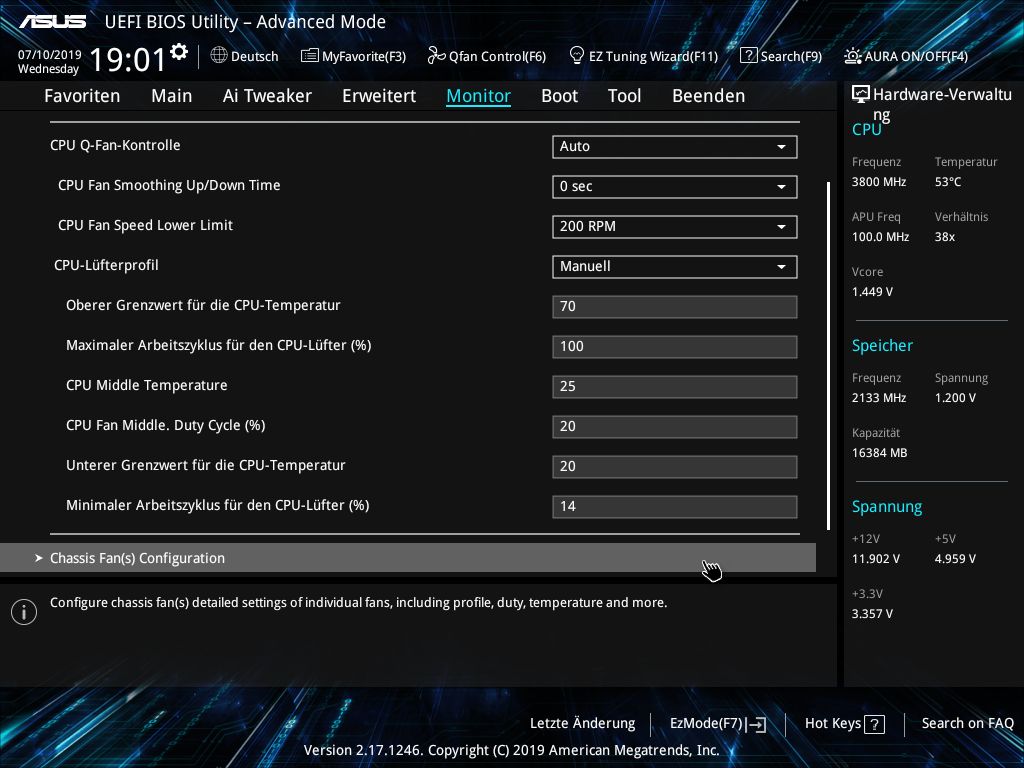Open the date and time settings gear
Image resolution: width=1024 pixels, height=768 pixels.
click(x=179, y=52)
